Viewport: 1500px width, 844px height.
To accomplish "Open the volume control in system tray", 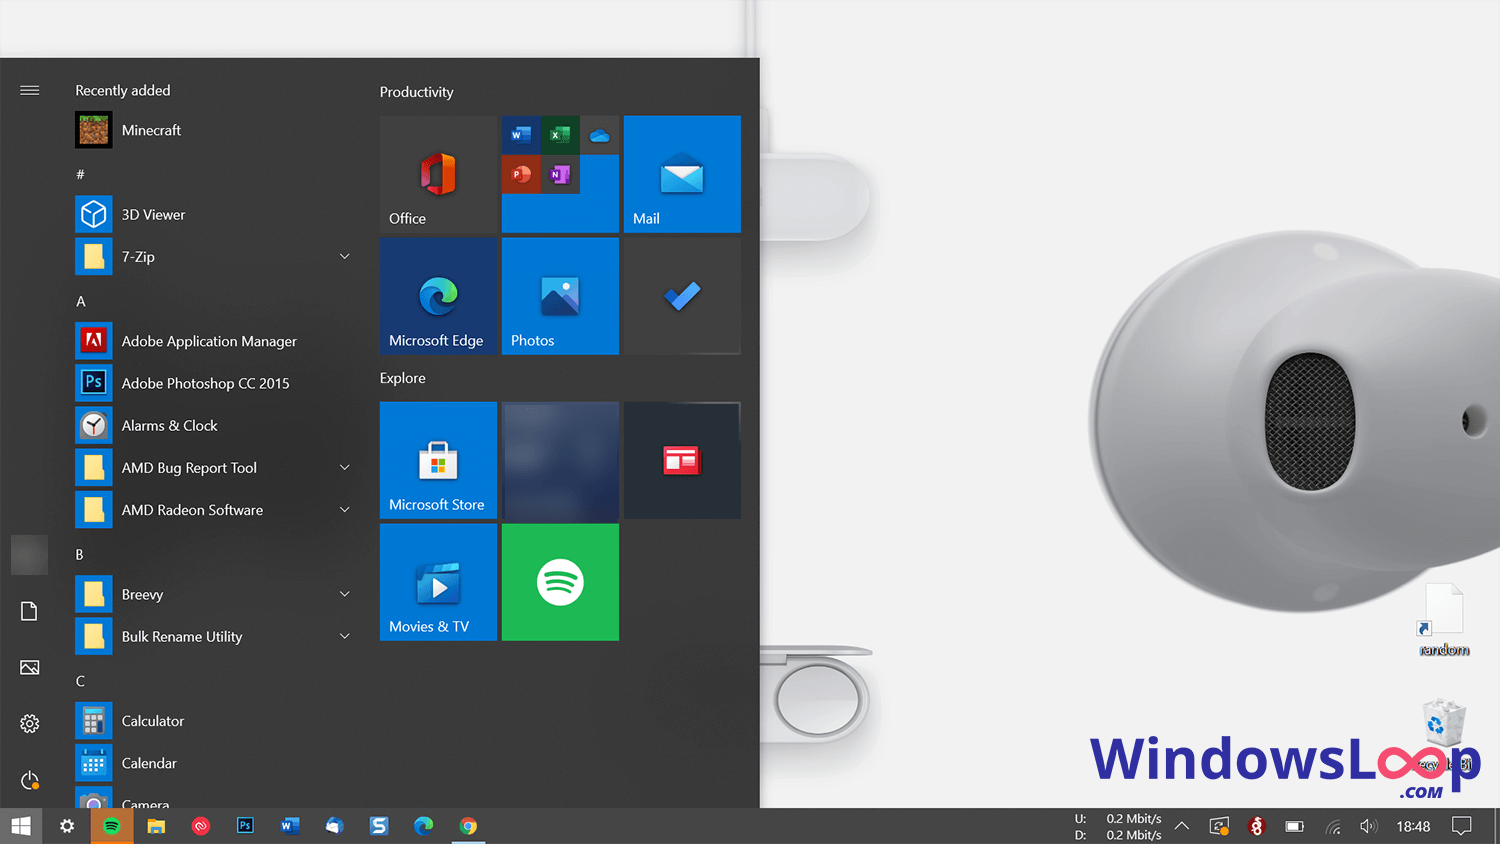I will coord(1369,826).
